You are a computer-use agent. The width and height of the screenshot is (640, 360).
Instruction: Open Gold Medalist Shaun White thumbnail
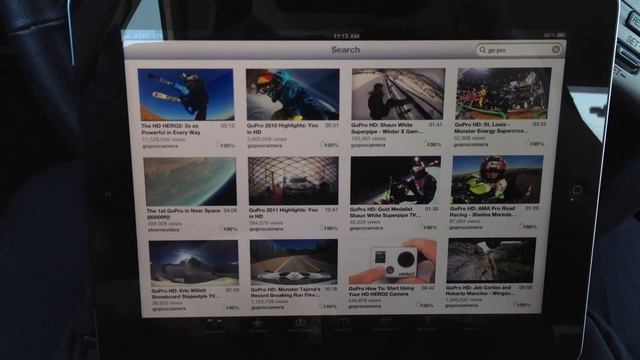[396, 180]
